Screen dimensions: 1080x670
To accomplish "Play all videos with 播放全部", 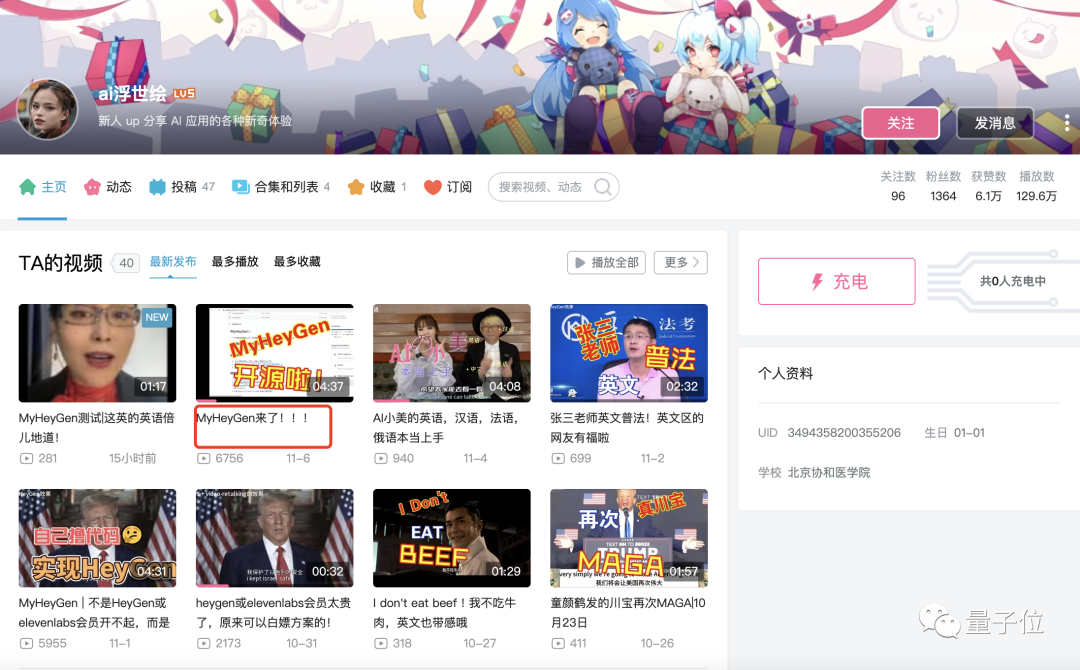I will (606, 262).
